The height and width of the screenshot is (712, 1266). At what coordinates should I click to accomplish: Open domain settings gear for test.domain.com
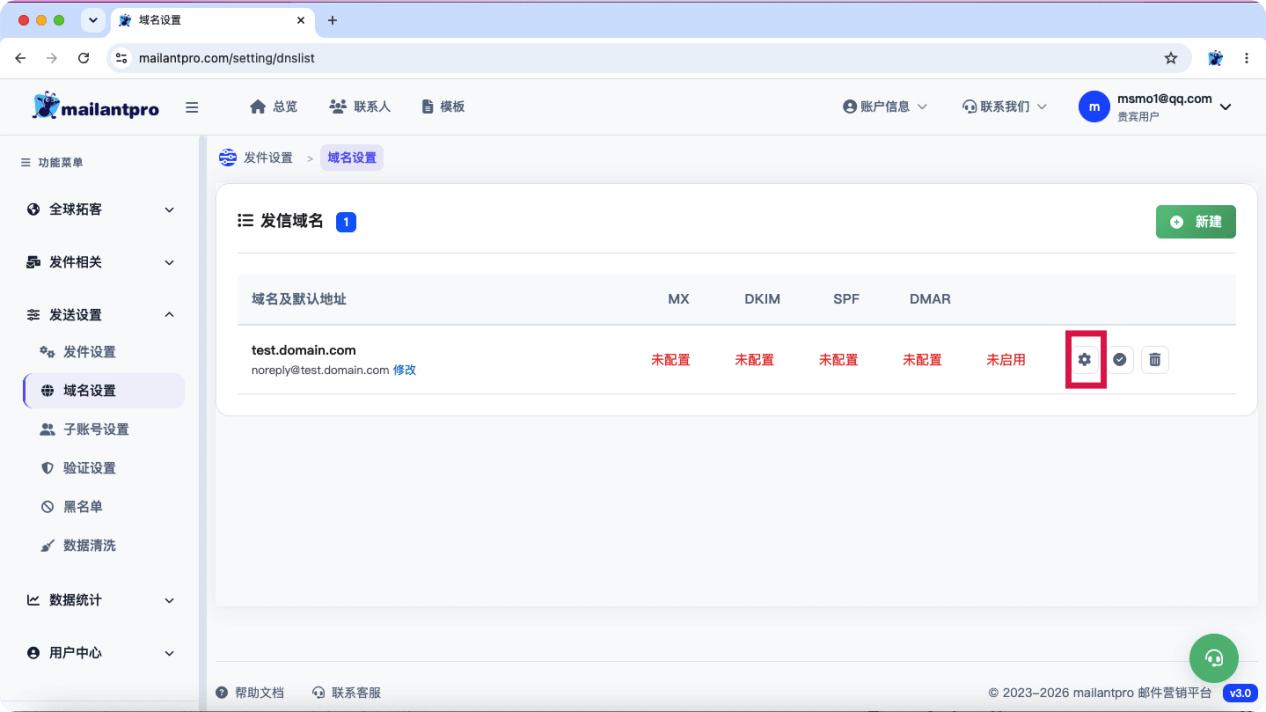pos(1085,360)
